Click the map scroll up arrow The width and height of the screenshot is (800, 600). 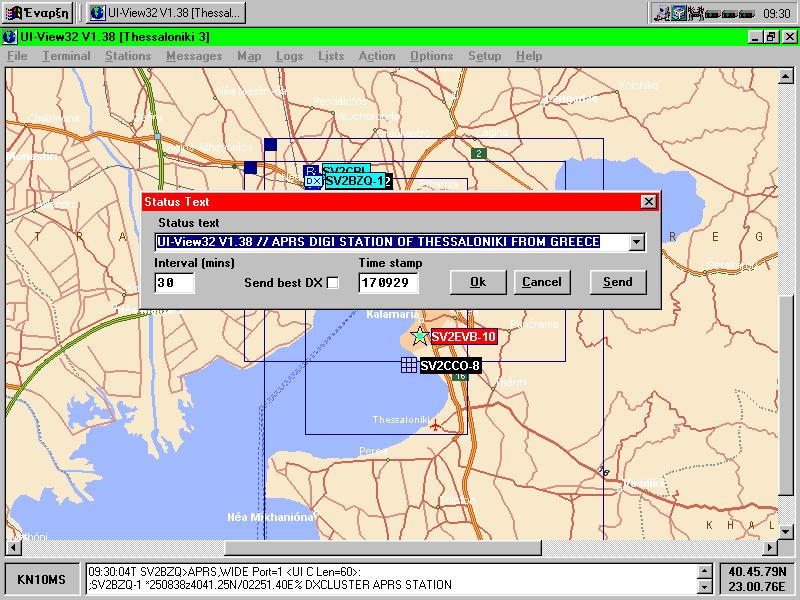[786, 77]
